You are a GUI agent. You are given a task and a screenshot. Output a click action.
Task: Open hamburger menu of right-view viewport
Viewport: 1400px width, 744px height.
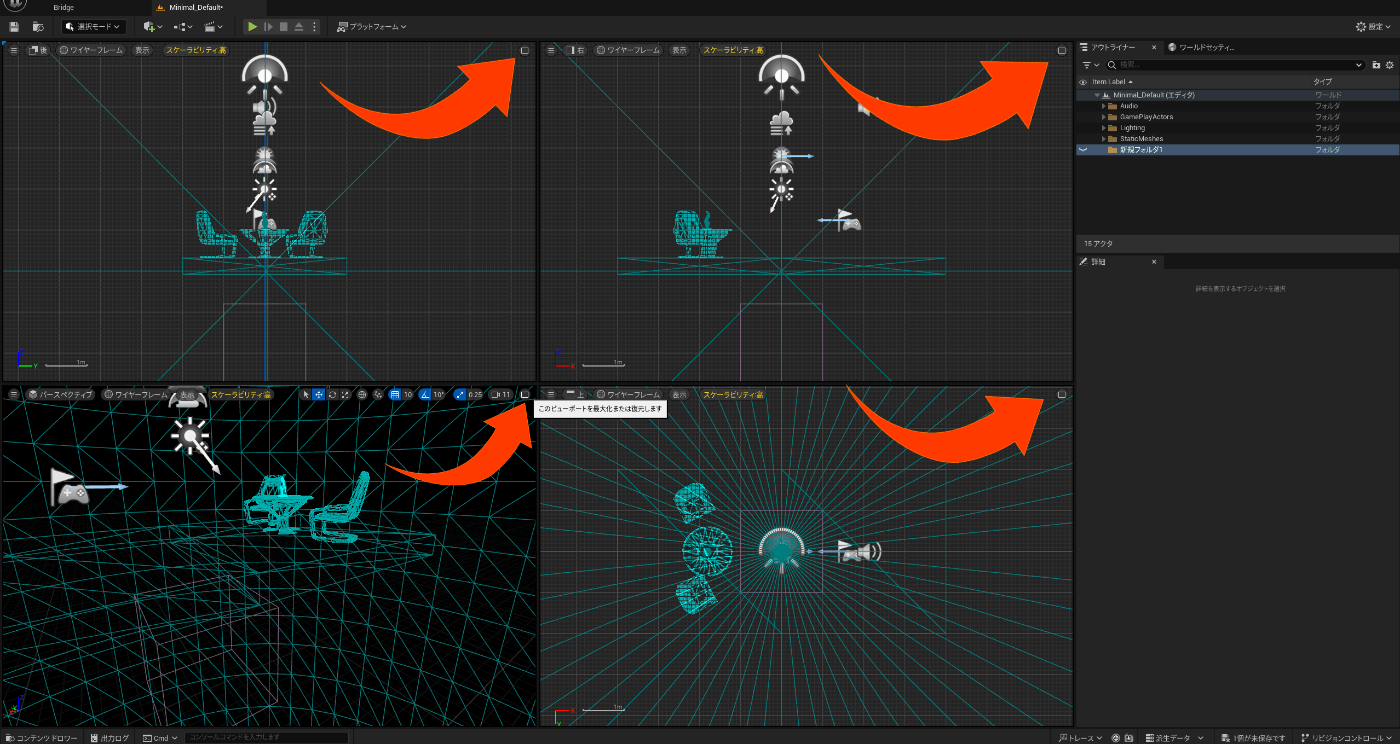pos(551,50)
